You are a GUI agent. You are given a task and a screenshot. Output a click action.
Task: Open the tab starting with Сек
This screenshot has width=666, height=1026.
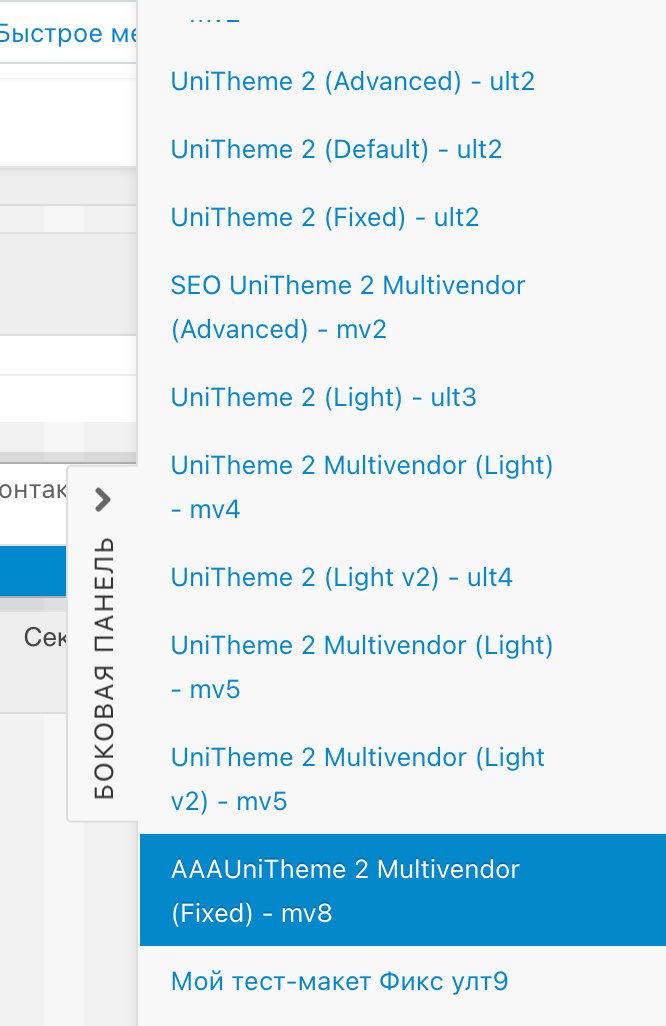pyautogui.click(x=46, y=638)
